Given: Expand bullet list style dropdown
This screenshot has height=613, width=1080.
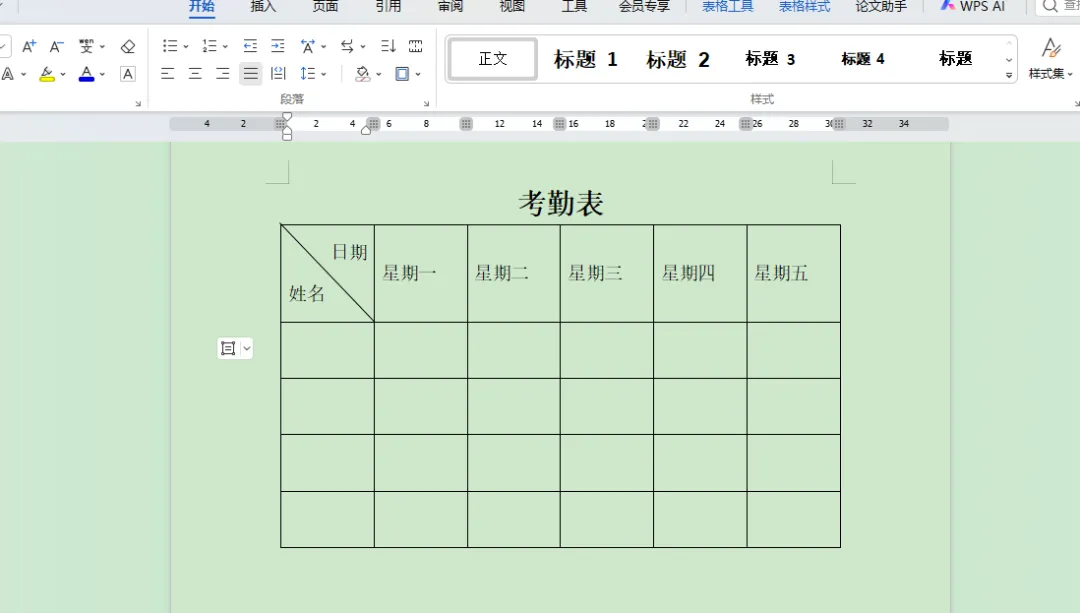Looking at the screenshot, I should [x=186, y=47].
